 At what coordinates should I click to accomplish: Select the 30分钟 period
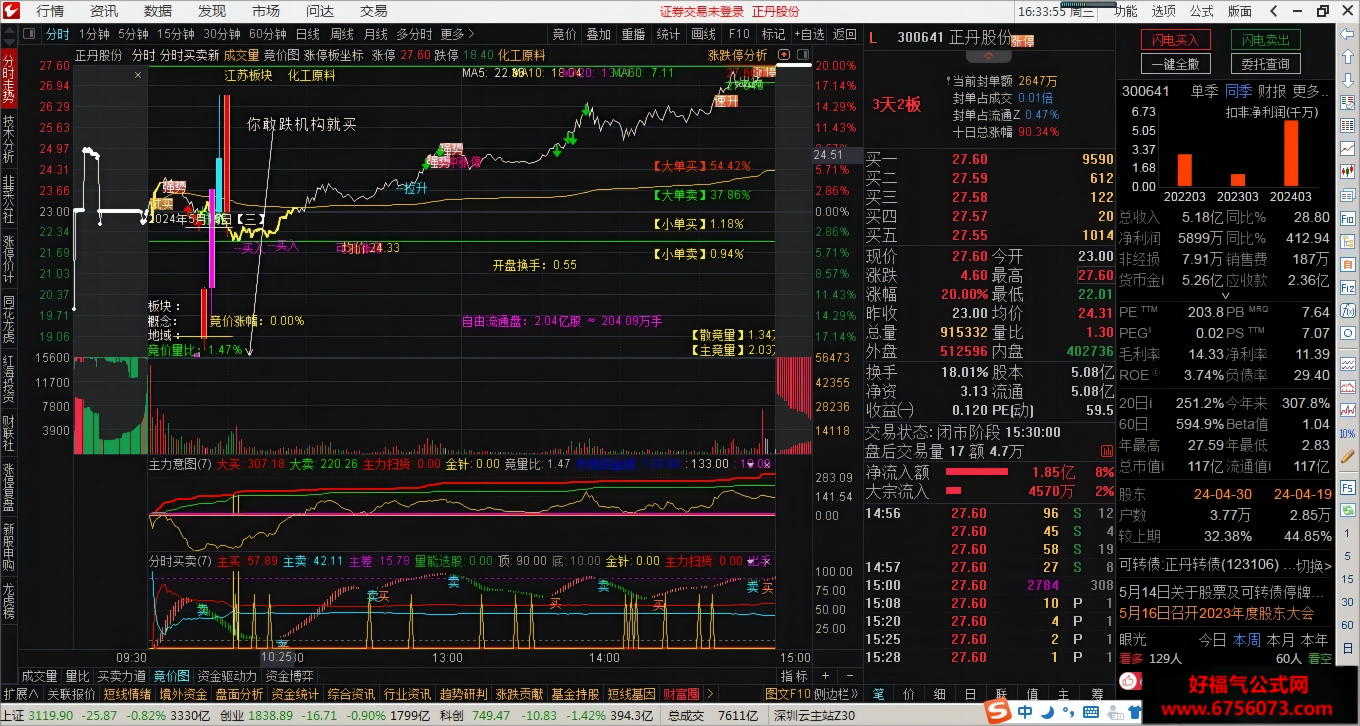(222, 34)
